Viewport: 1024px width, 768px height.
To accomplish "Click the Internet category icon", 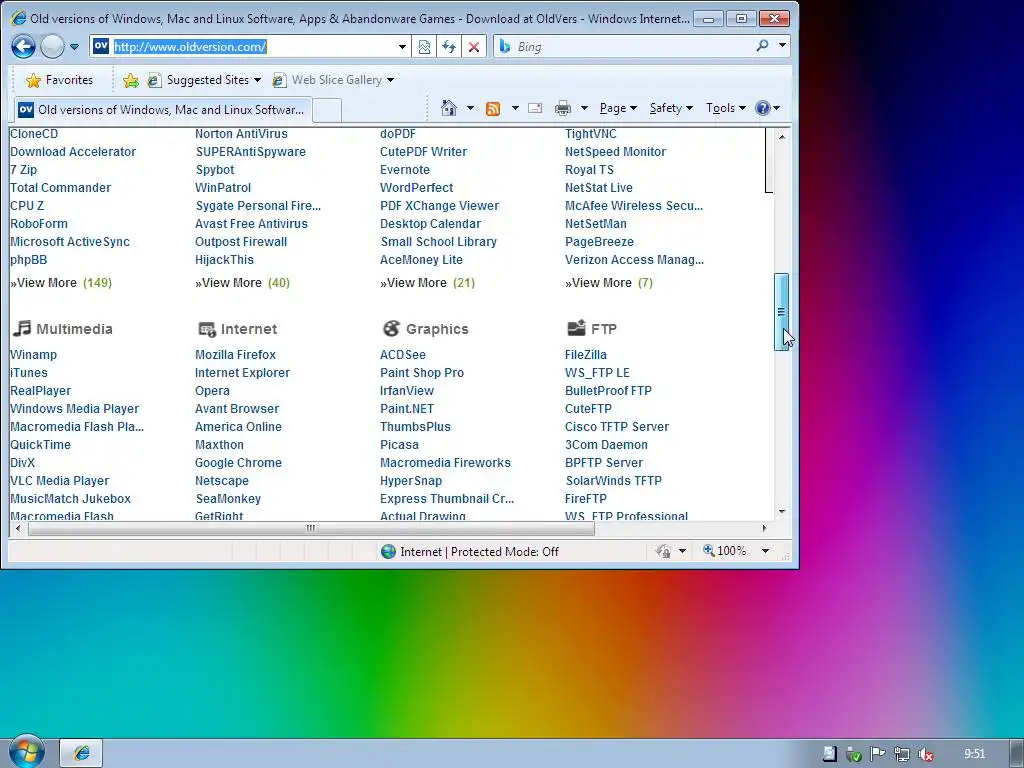I will (x=207, y=329).
